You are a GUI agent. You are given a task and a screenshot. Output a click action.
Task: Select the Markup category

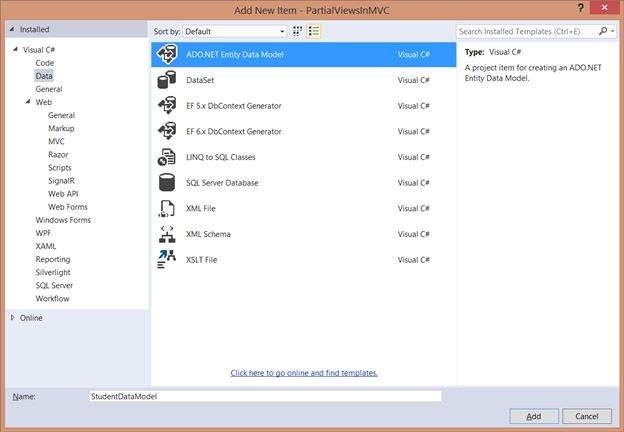61,128
